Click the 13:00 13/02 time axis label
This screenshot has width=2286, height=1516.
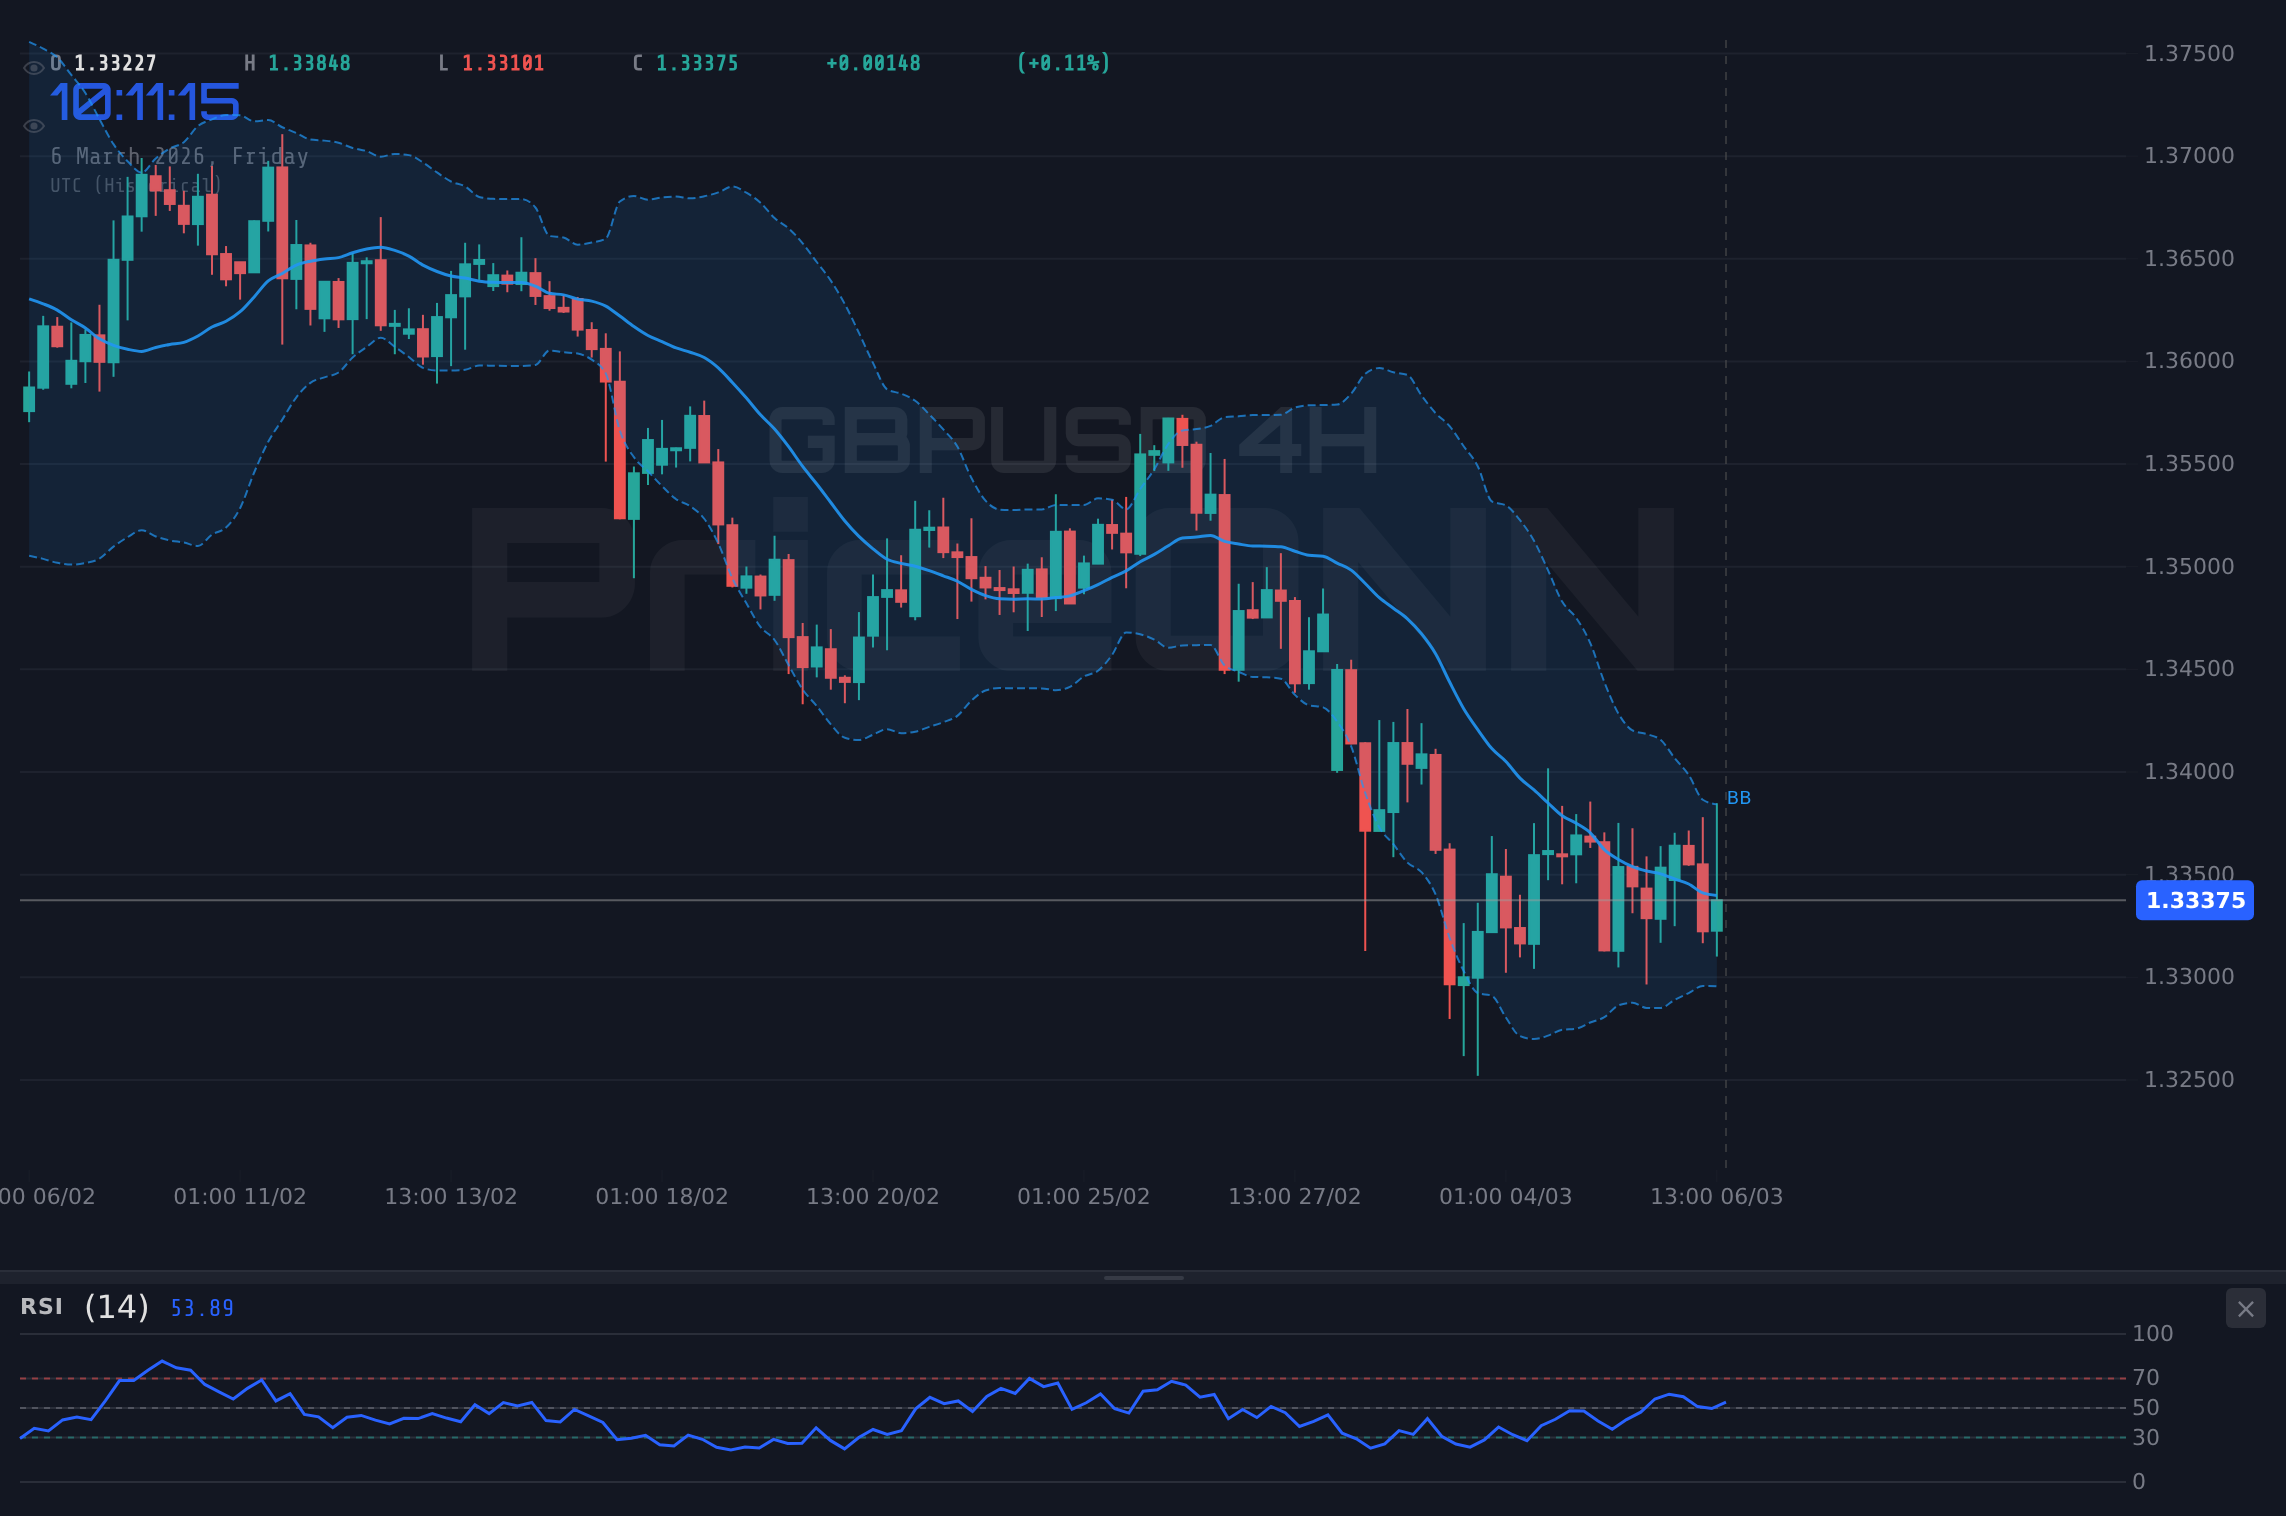tap(450, 1196)
